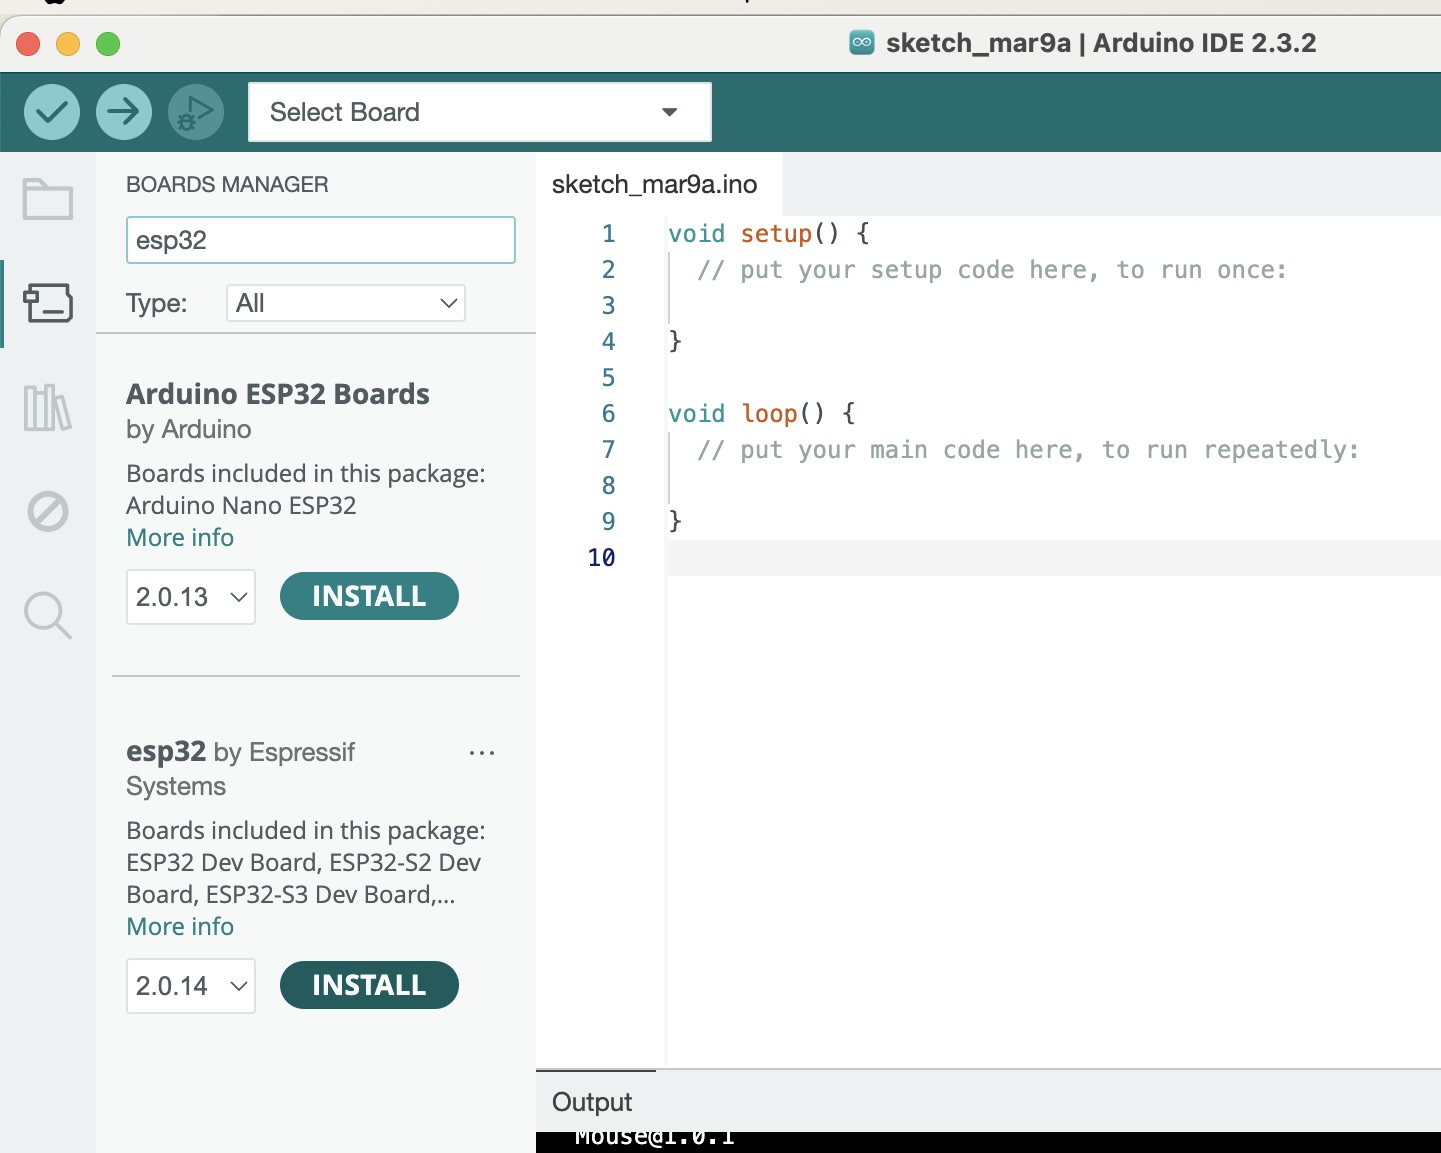Open the Library Manager books icon

48,408
